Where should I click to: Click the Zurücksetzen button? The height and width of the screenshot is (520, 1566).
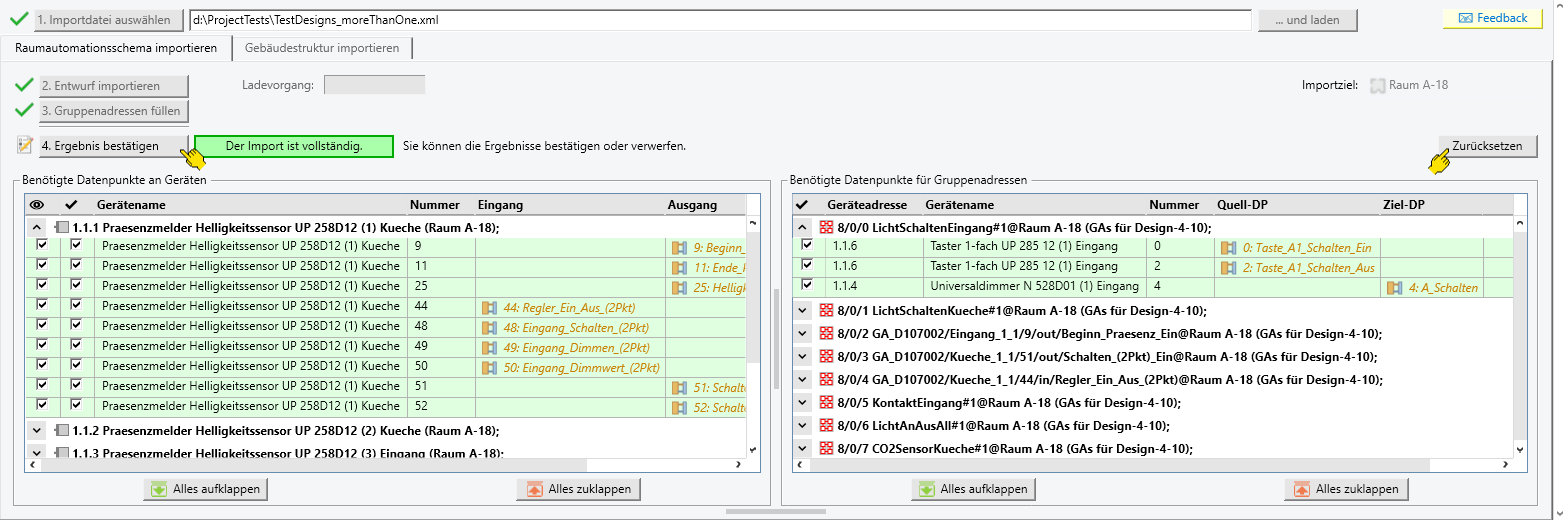[x=1487, y=146]
